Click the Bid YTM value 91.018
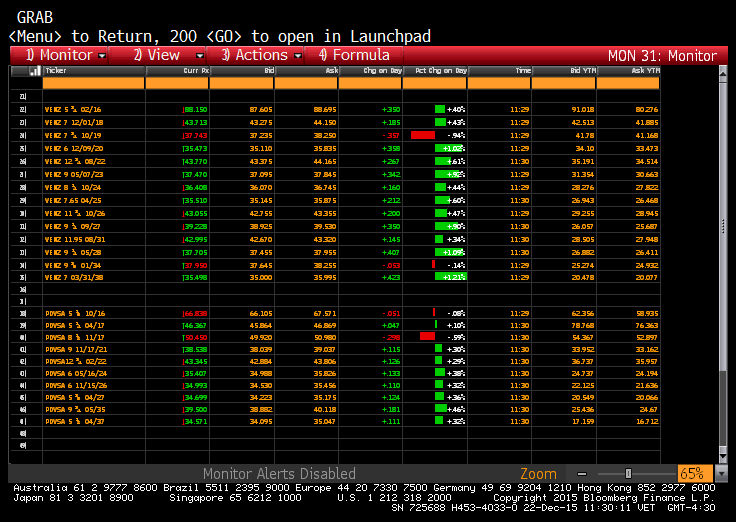Screen dimensions: 736x522 click(583, 109)
